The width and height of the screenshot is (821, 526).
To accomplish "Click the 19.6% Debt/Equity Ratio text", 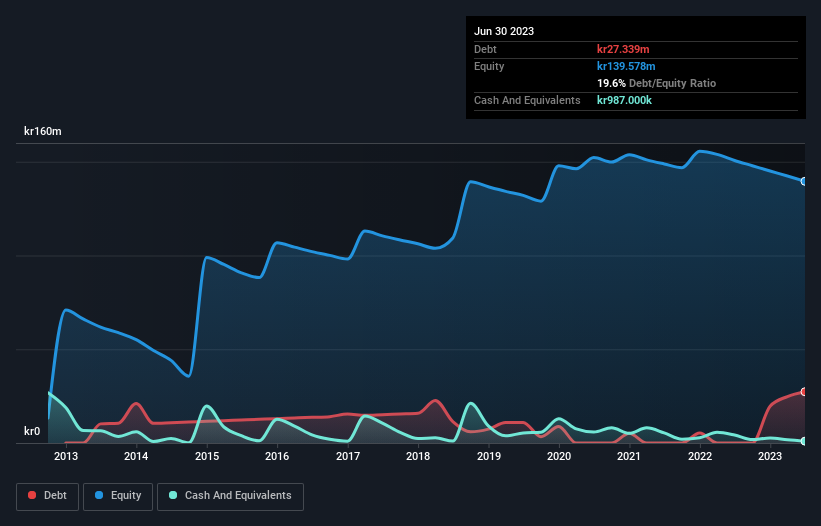I will click(x=657, y=83).
